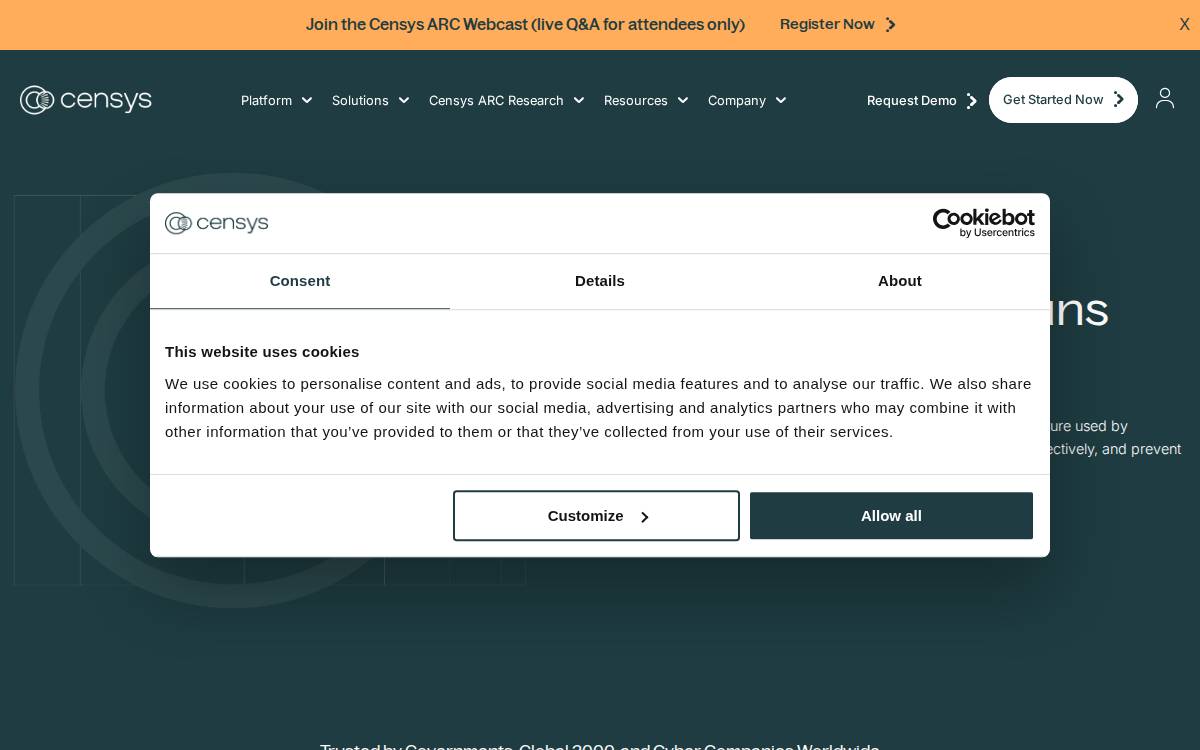Click the Cookiebot by Usercentrics logo
The height and width of the screenshot is (750, 1200).
pos(983,223)
